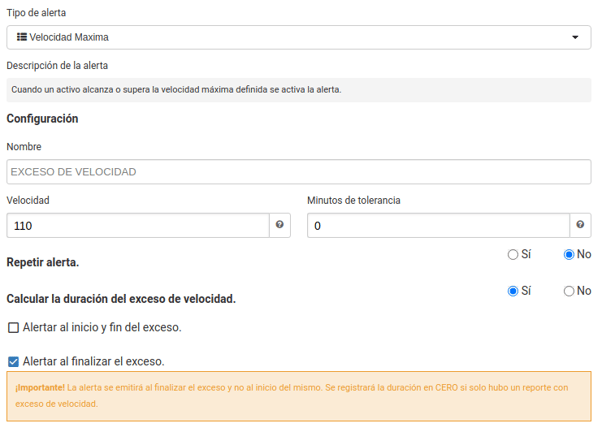Click the Repetir alerta. label
Viewport: 602px width, 432px height.
[x=43, y=262]
